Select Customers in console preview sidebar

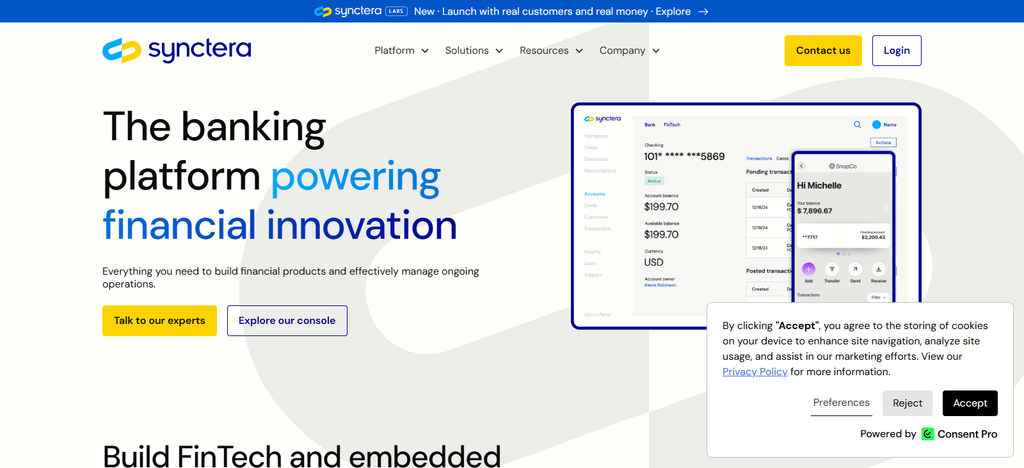[596, 217]
